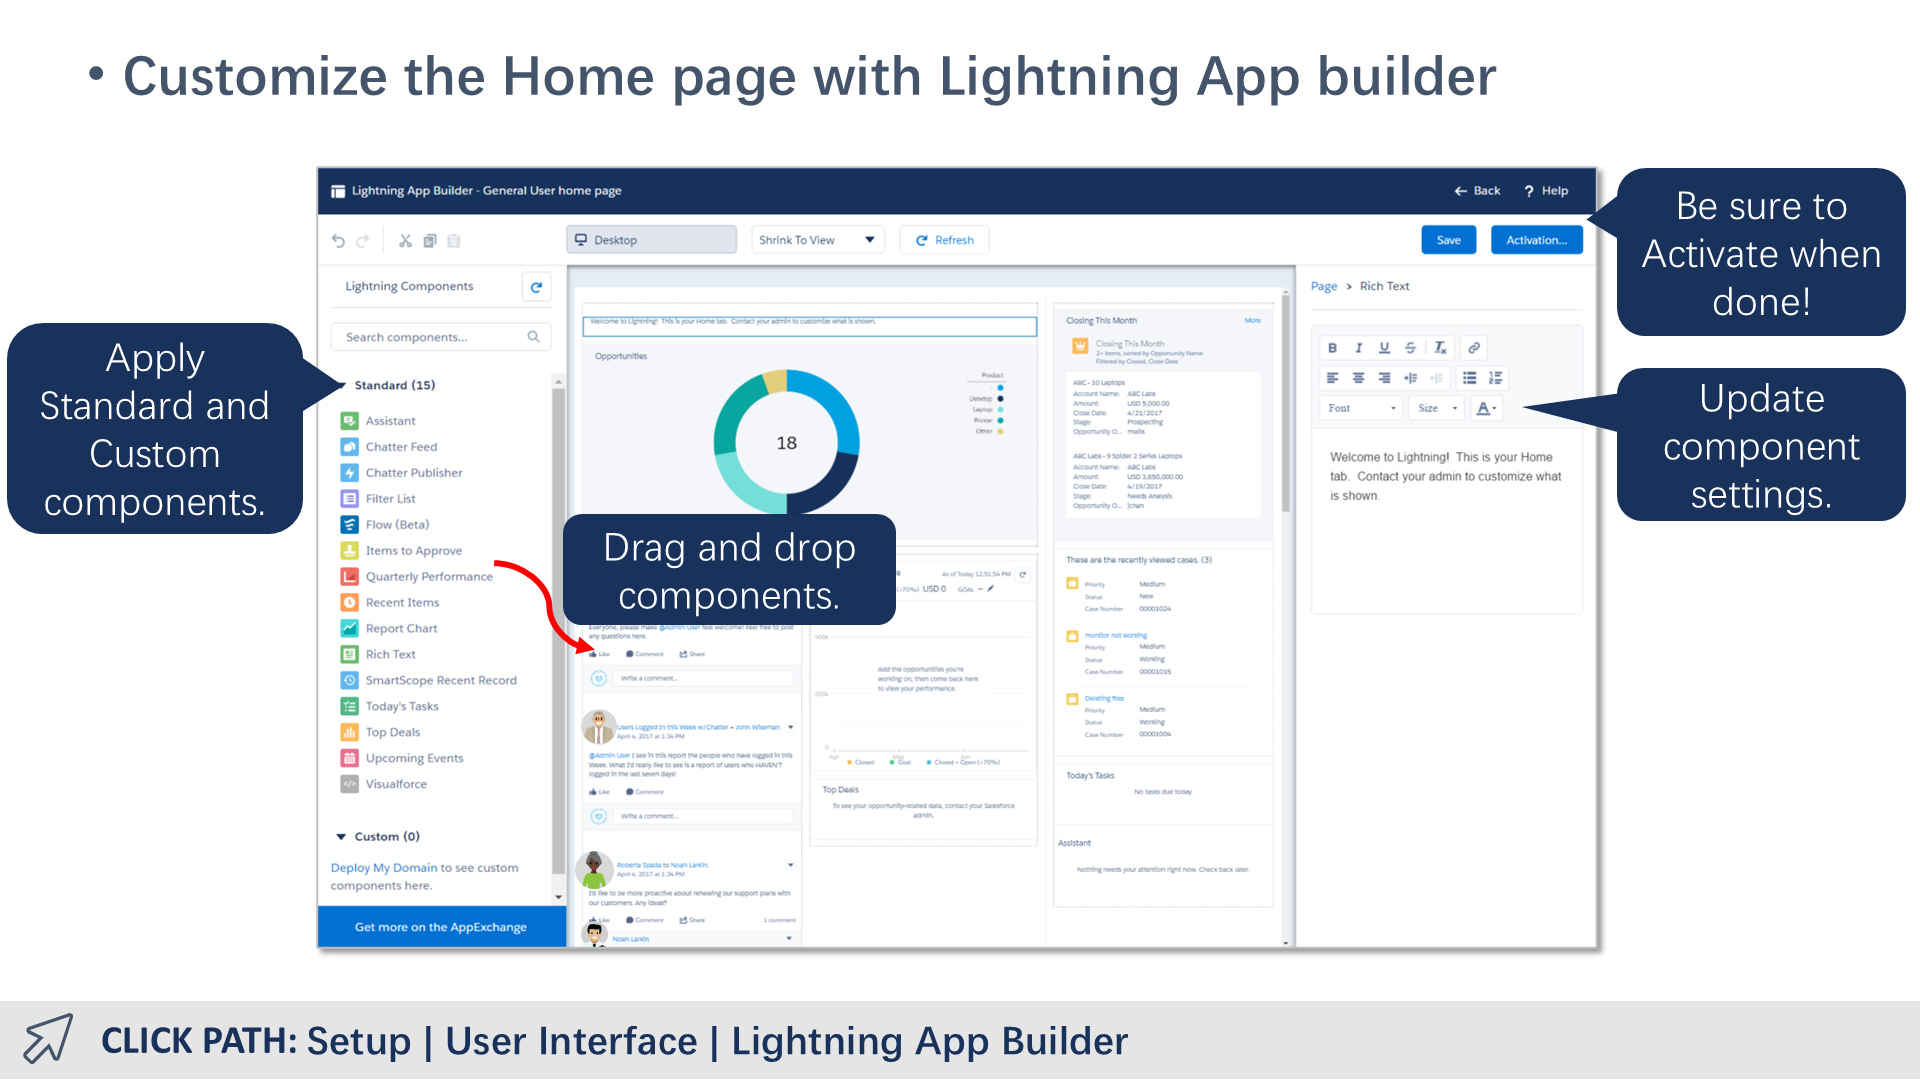Click the Deploy My Domain link

(384, 868)
